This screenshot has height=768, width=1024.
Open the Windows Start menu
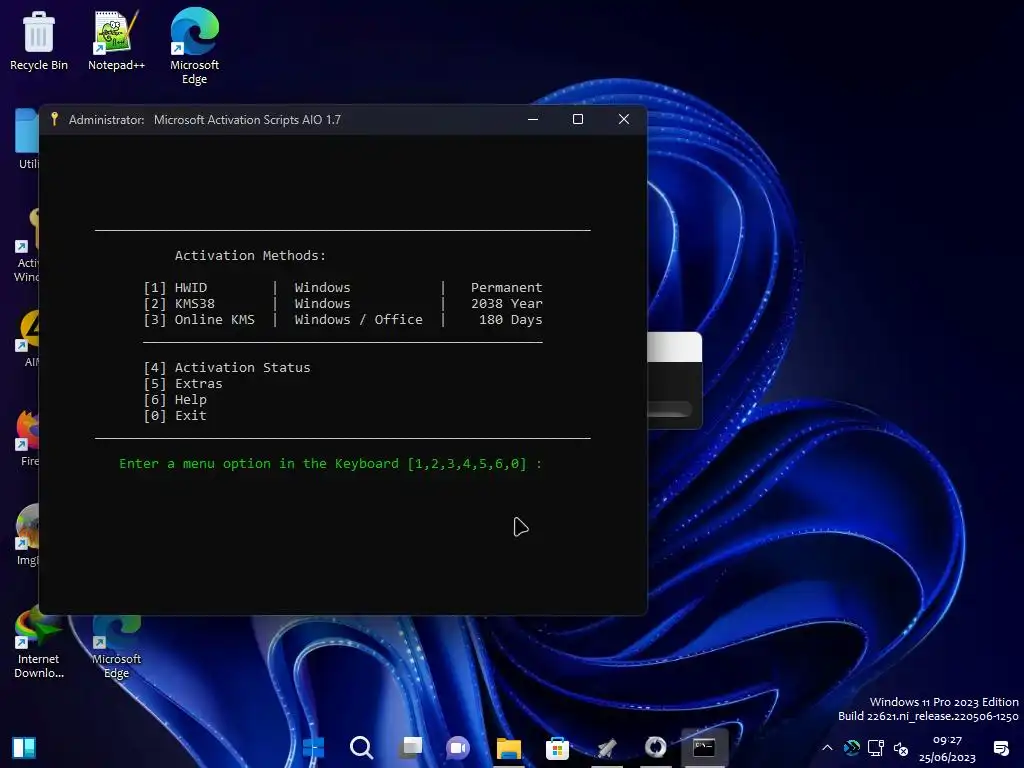(313, 747)
